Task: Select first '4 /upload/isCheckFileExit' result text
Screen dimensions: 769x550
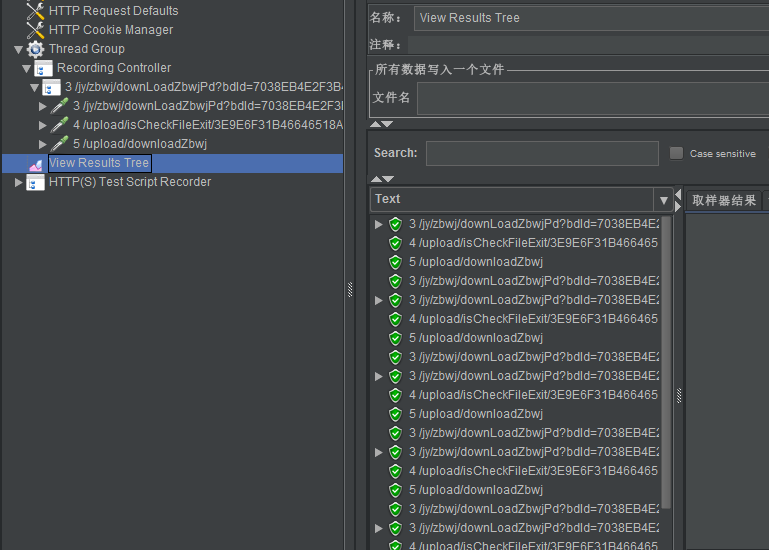Action: [534, 243]
